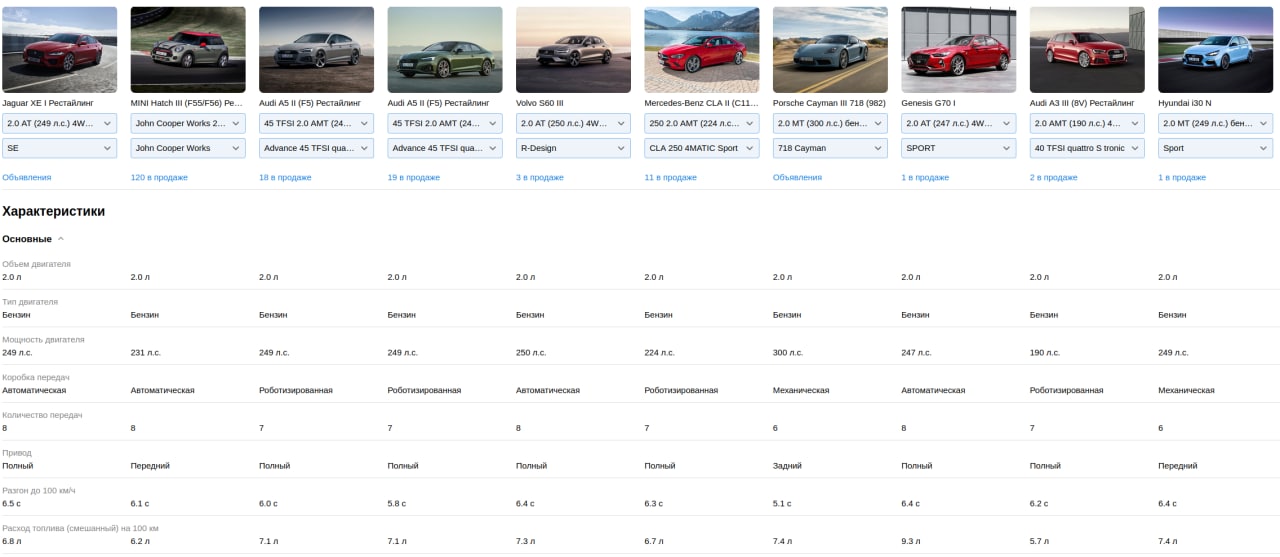
Task: Select the Задний drive value
Action: click(x=788, y=466)
